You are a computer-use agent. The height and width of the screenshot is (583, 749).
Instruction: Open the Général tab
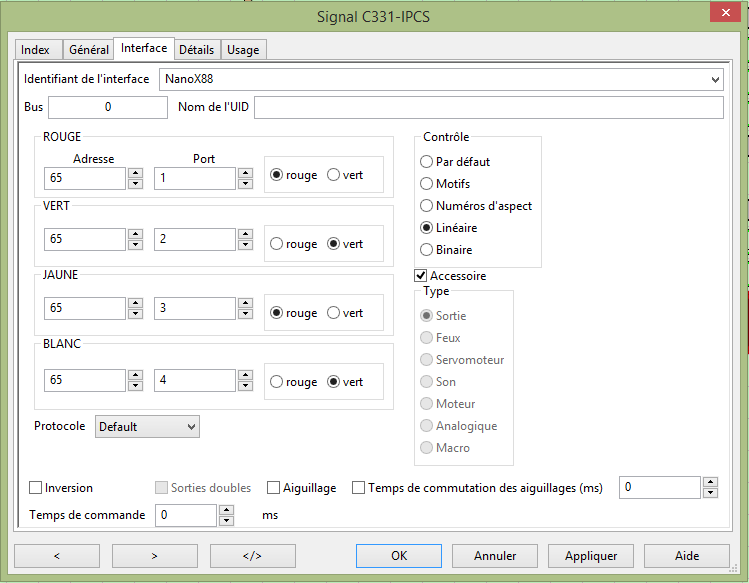click(89, 50)
